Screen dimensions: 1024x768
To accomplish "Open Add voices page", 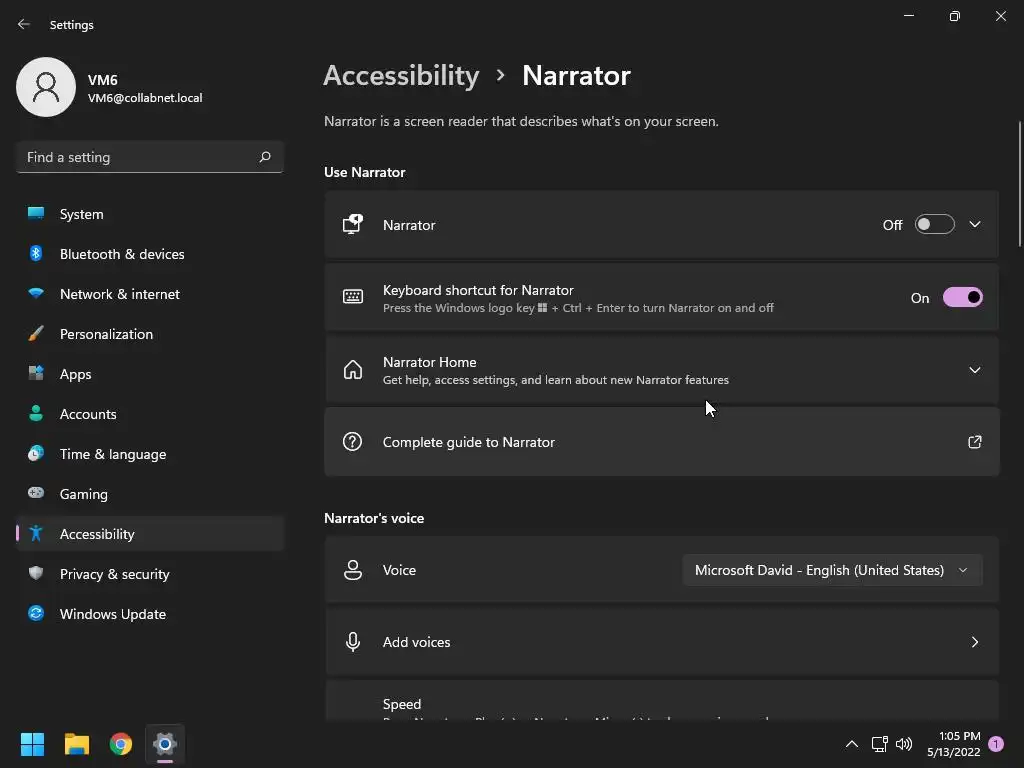I will (660, 642).
